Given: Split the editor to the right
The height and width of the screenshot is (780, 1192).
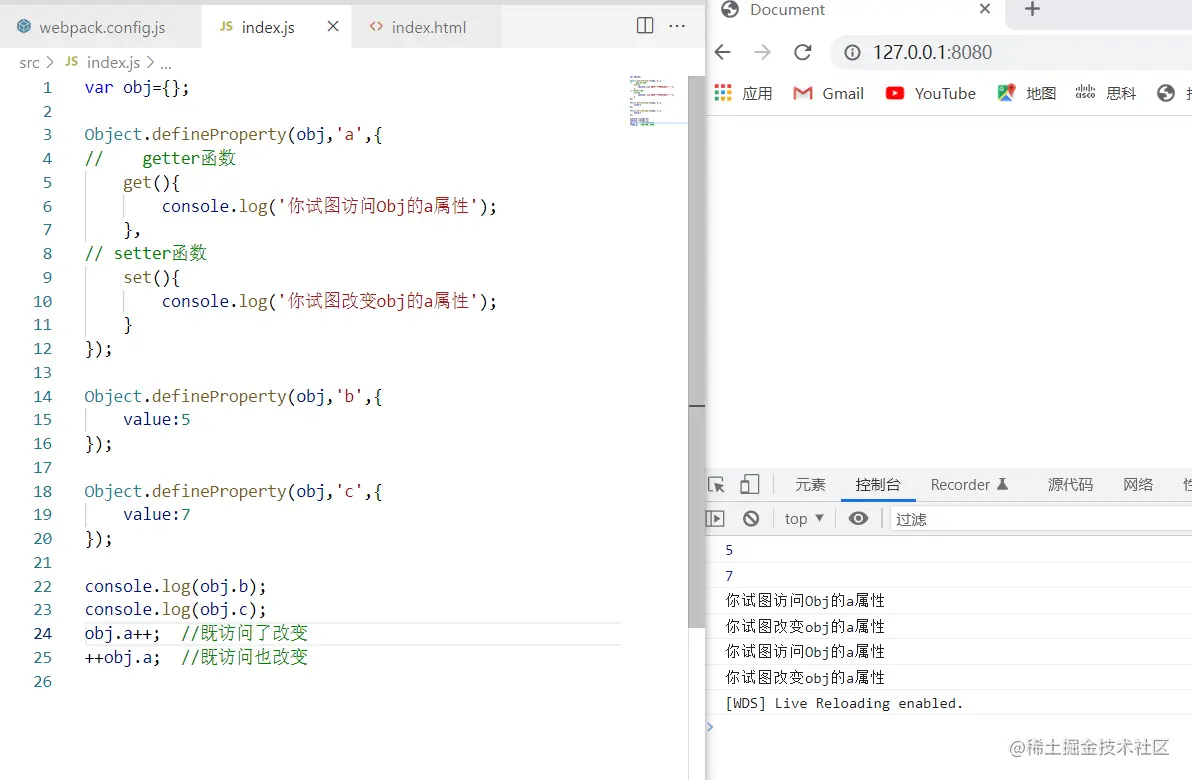Looking at the screenshot, I should click(645, 25).
